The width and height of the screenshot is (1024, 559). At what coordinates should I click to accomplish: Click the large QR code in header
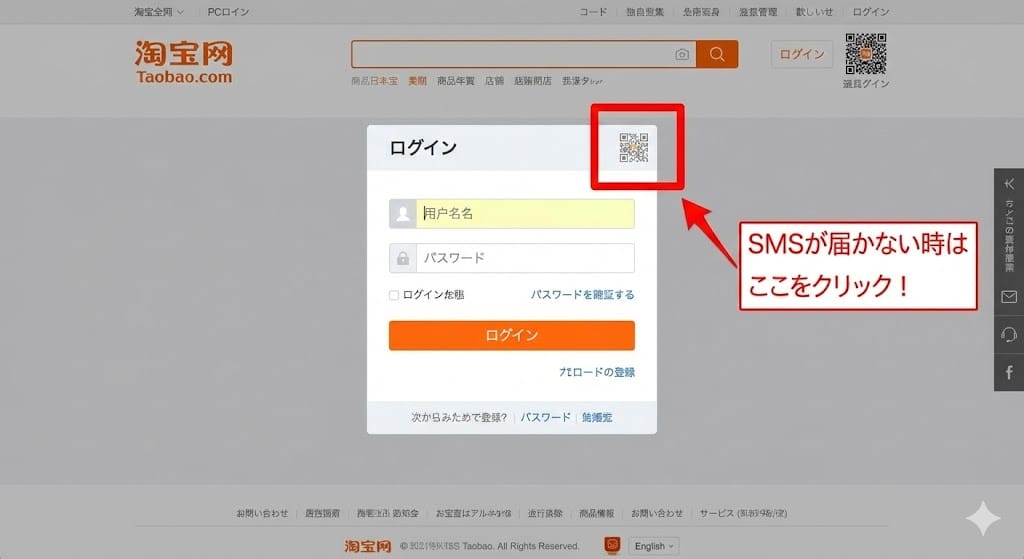click(x=865, y=54)
